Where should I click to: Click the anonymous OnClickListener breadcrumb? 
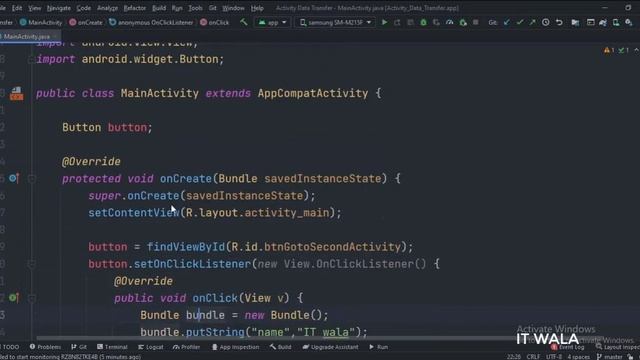pos(151,22)
